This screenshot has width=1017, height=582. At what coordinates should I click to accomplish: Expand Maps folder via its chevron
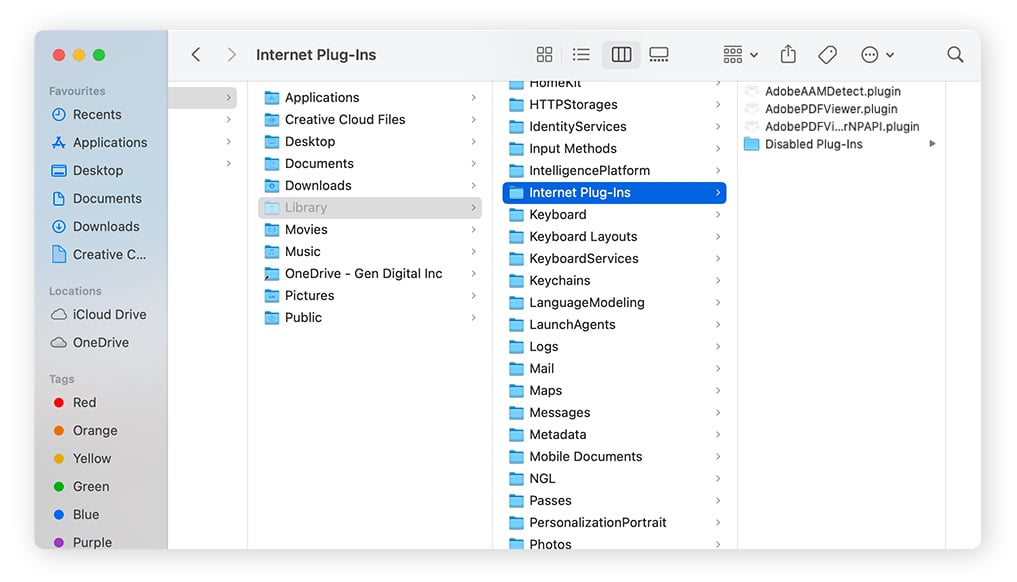pyautogui.click(x=718, y=391)
